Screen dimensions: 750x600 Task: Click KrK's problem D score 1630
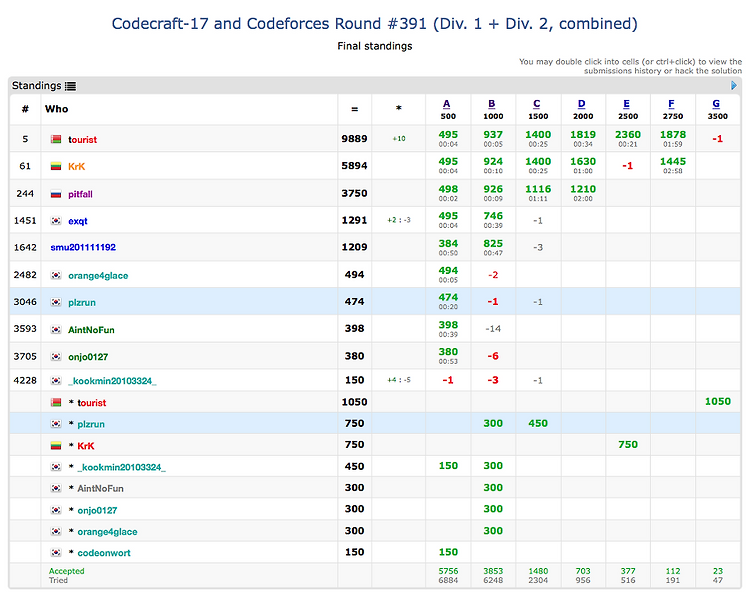(583, 161)
